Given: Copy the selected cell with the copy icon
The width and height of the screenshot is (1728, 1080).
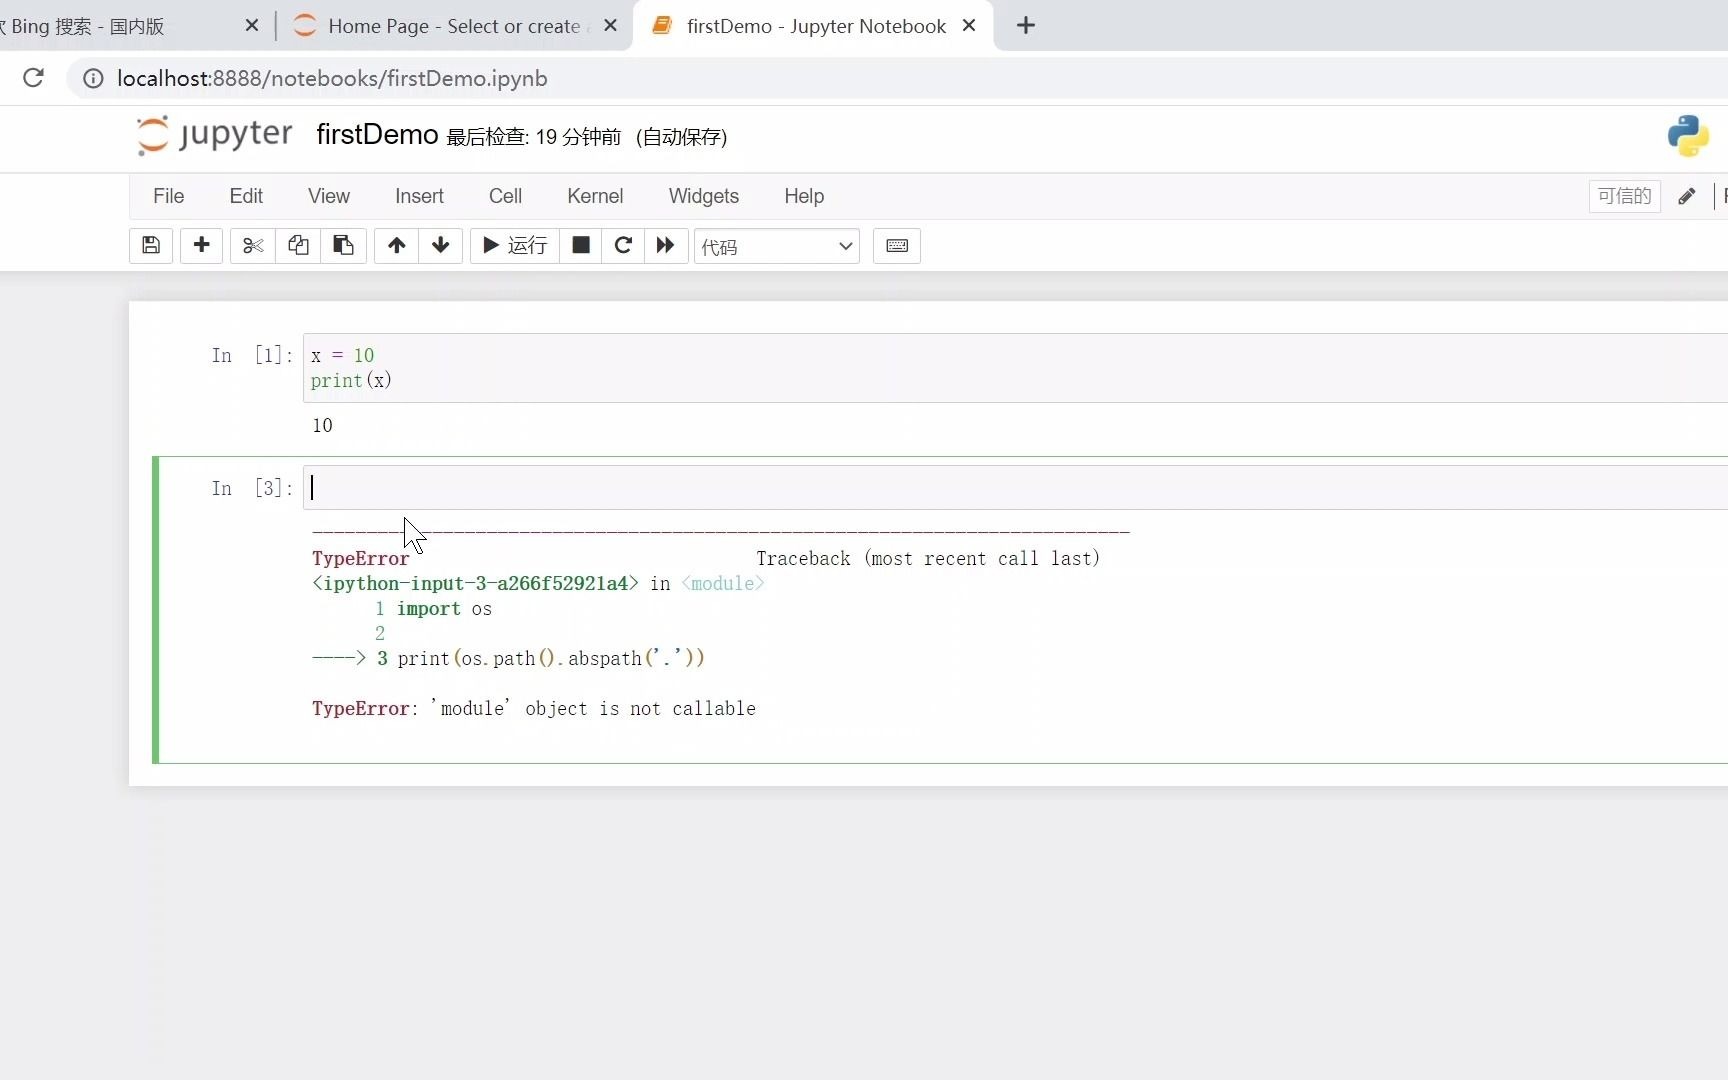Looking at the screenshot, I should (x=297, y=246).
